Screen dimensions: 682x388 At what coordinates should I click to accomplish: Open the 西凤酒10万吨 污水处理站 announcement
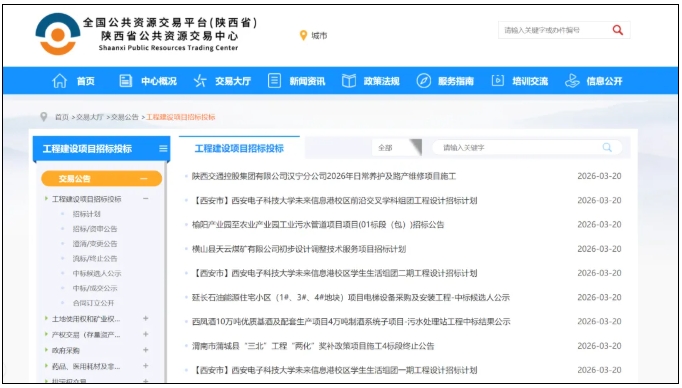[x=351, y=322]
